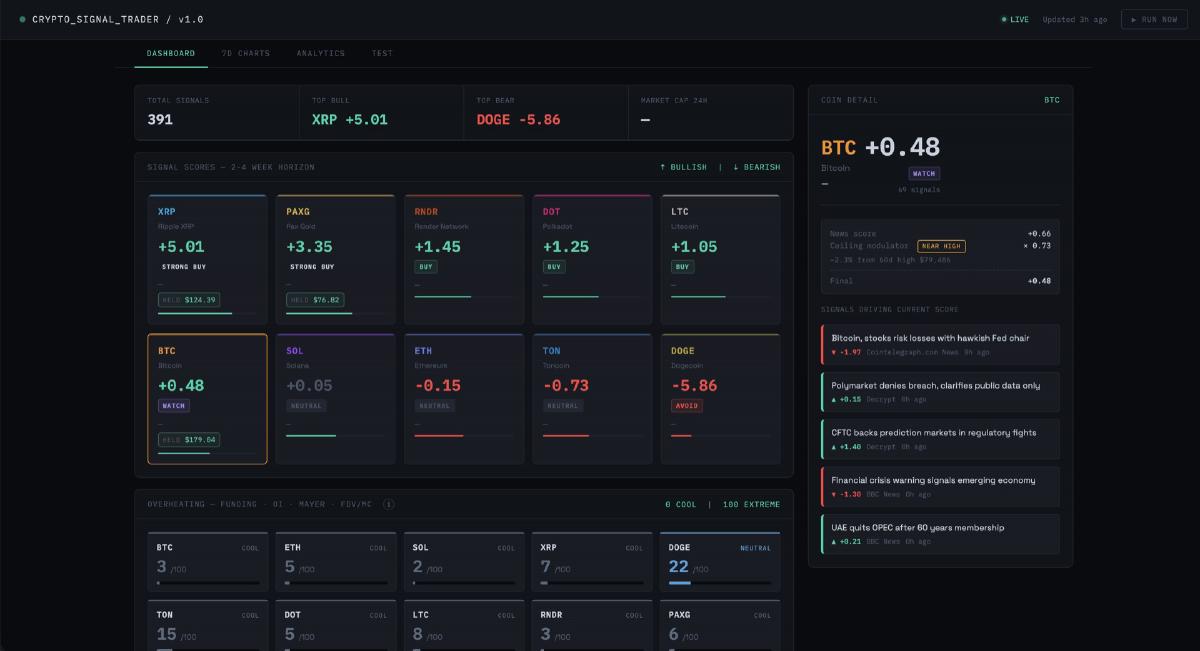Switch to the Dashboard tab

171,53
